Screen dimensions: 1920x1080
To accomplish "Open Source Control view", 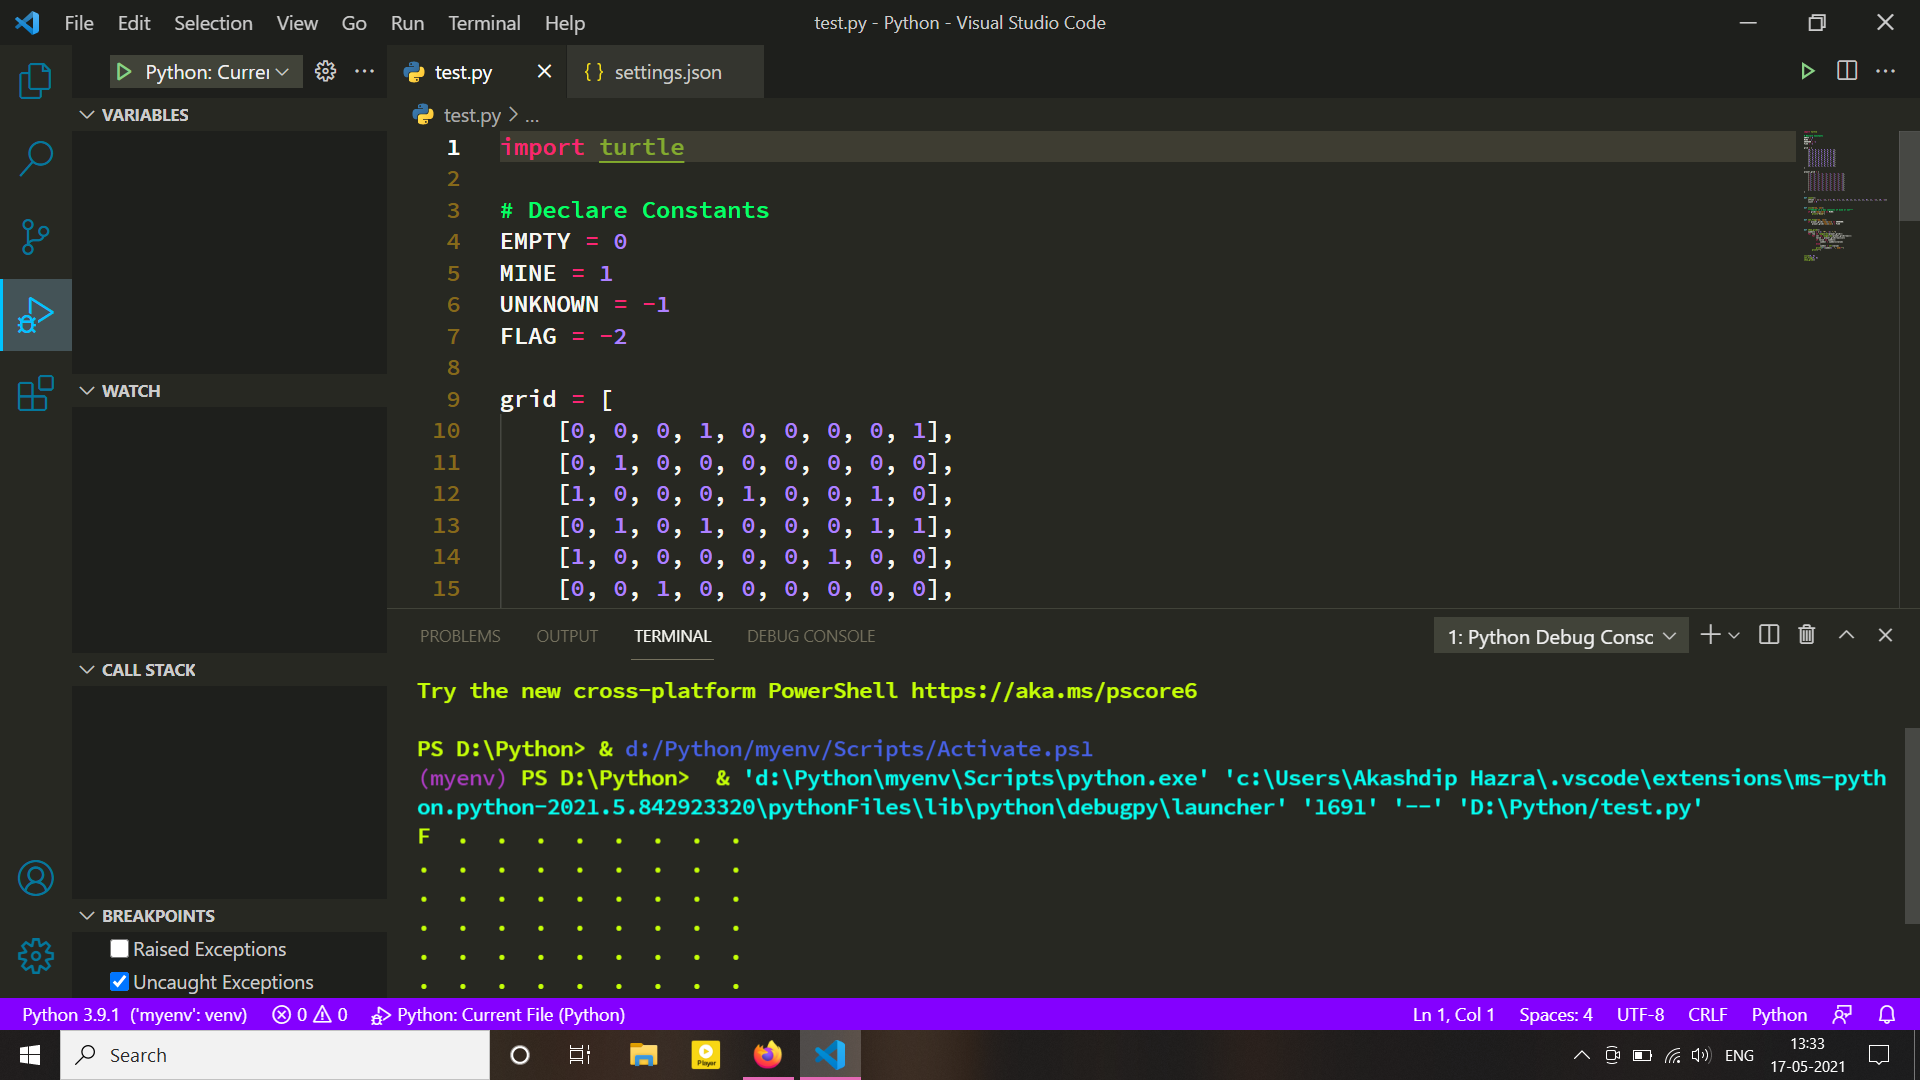I will [35, 237].
